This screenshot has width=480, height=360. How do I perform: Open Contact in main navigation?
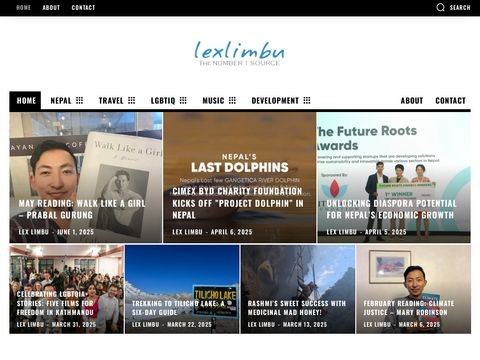click(450, 101)
